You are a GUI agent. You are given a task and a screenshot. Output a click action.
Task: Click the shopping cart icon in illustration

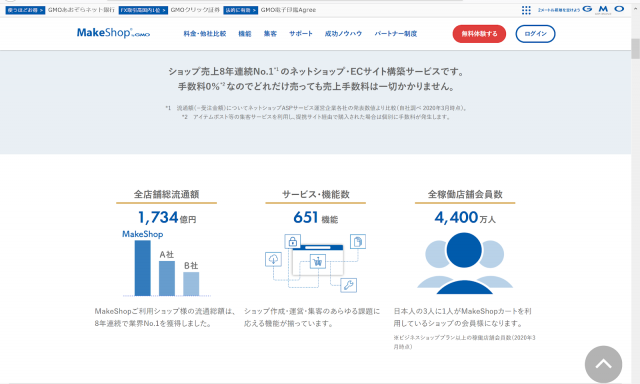coord(318,262)
